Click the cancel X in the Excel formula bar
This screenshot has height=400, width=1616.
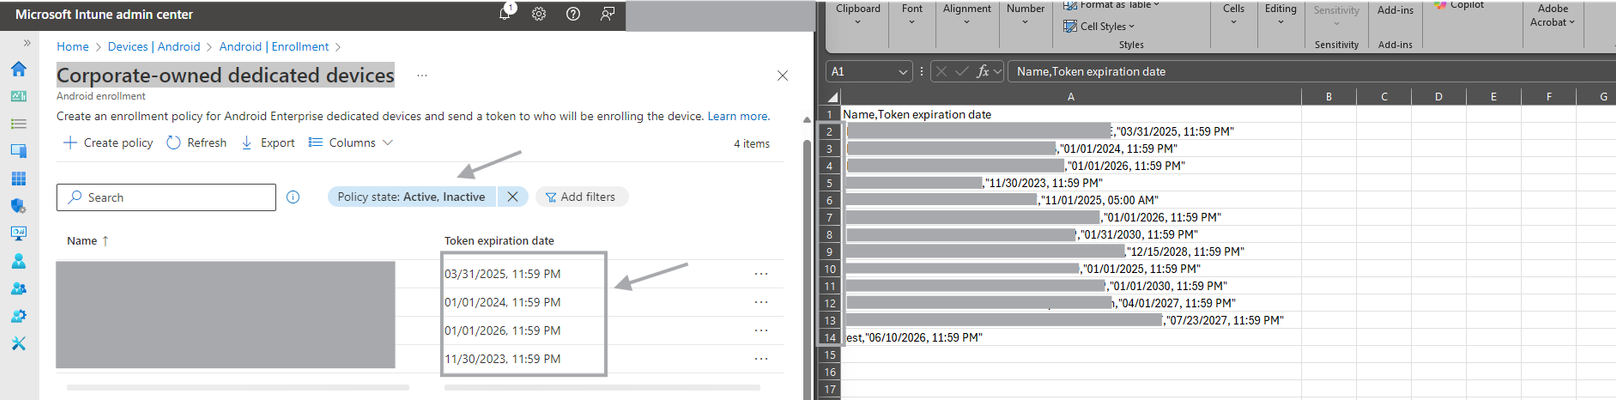(941, 72)
